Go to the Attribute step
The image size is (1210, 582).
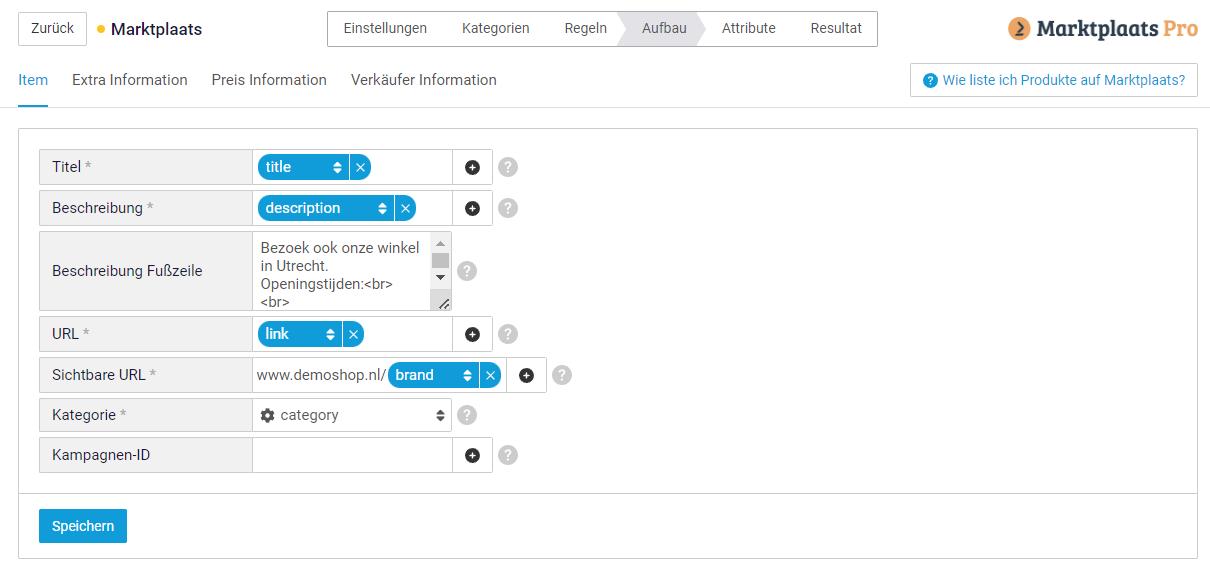tap(748, 28)
